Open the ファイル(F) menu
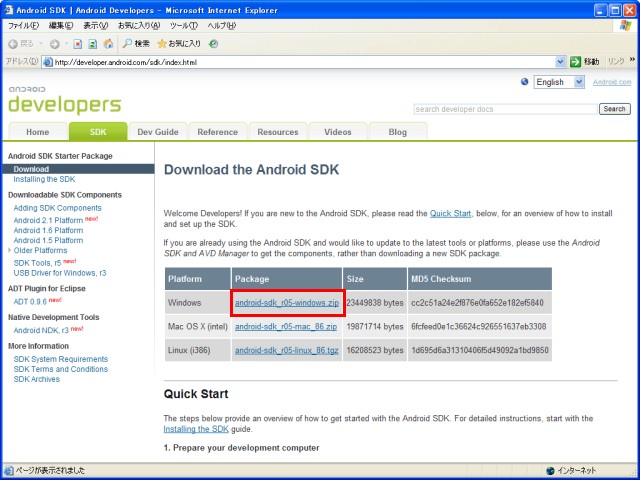Image resolution: width=640 pixels, height=480 pixels. (x=23, y=26)
